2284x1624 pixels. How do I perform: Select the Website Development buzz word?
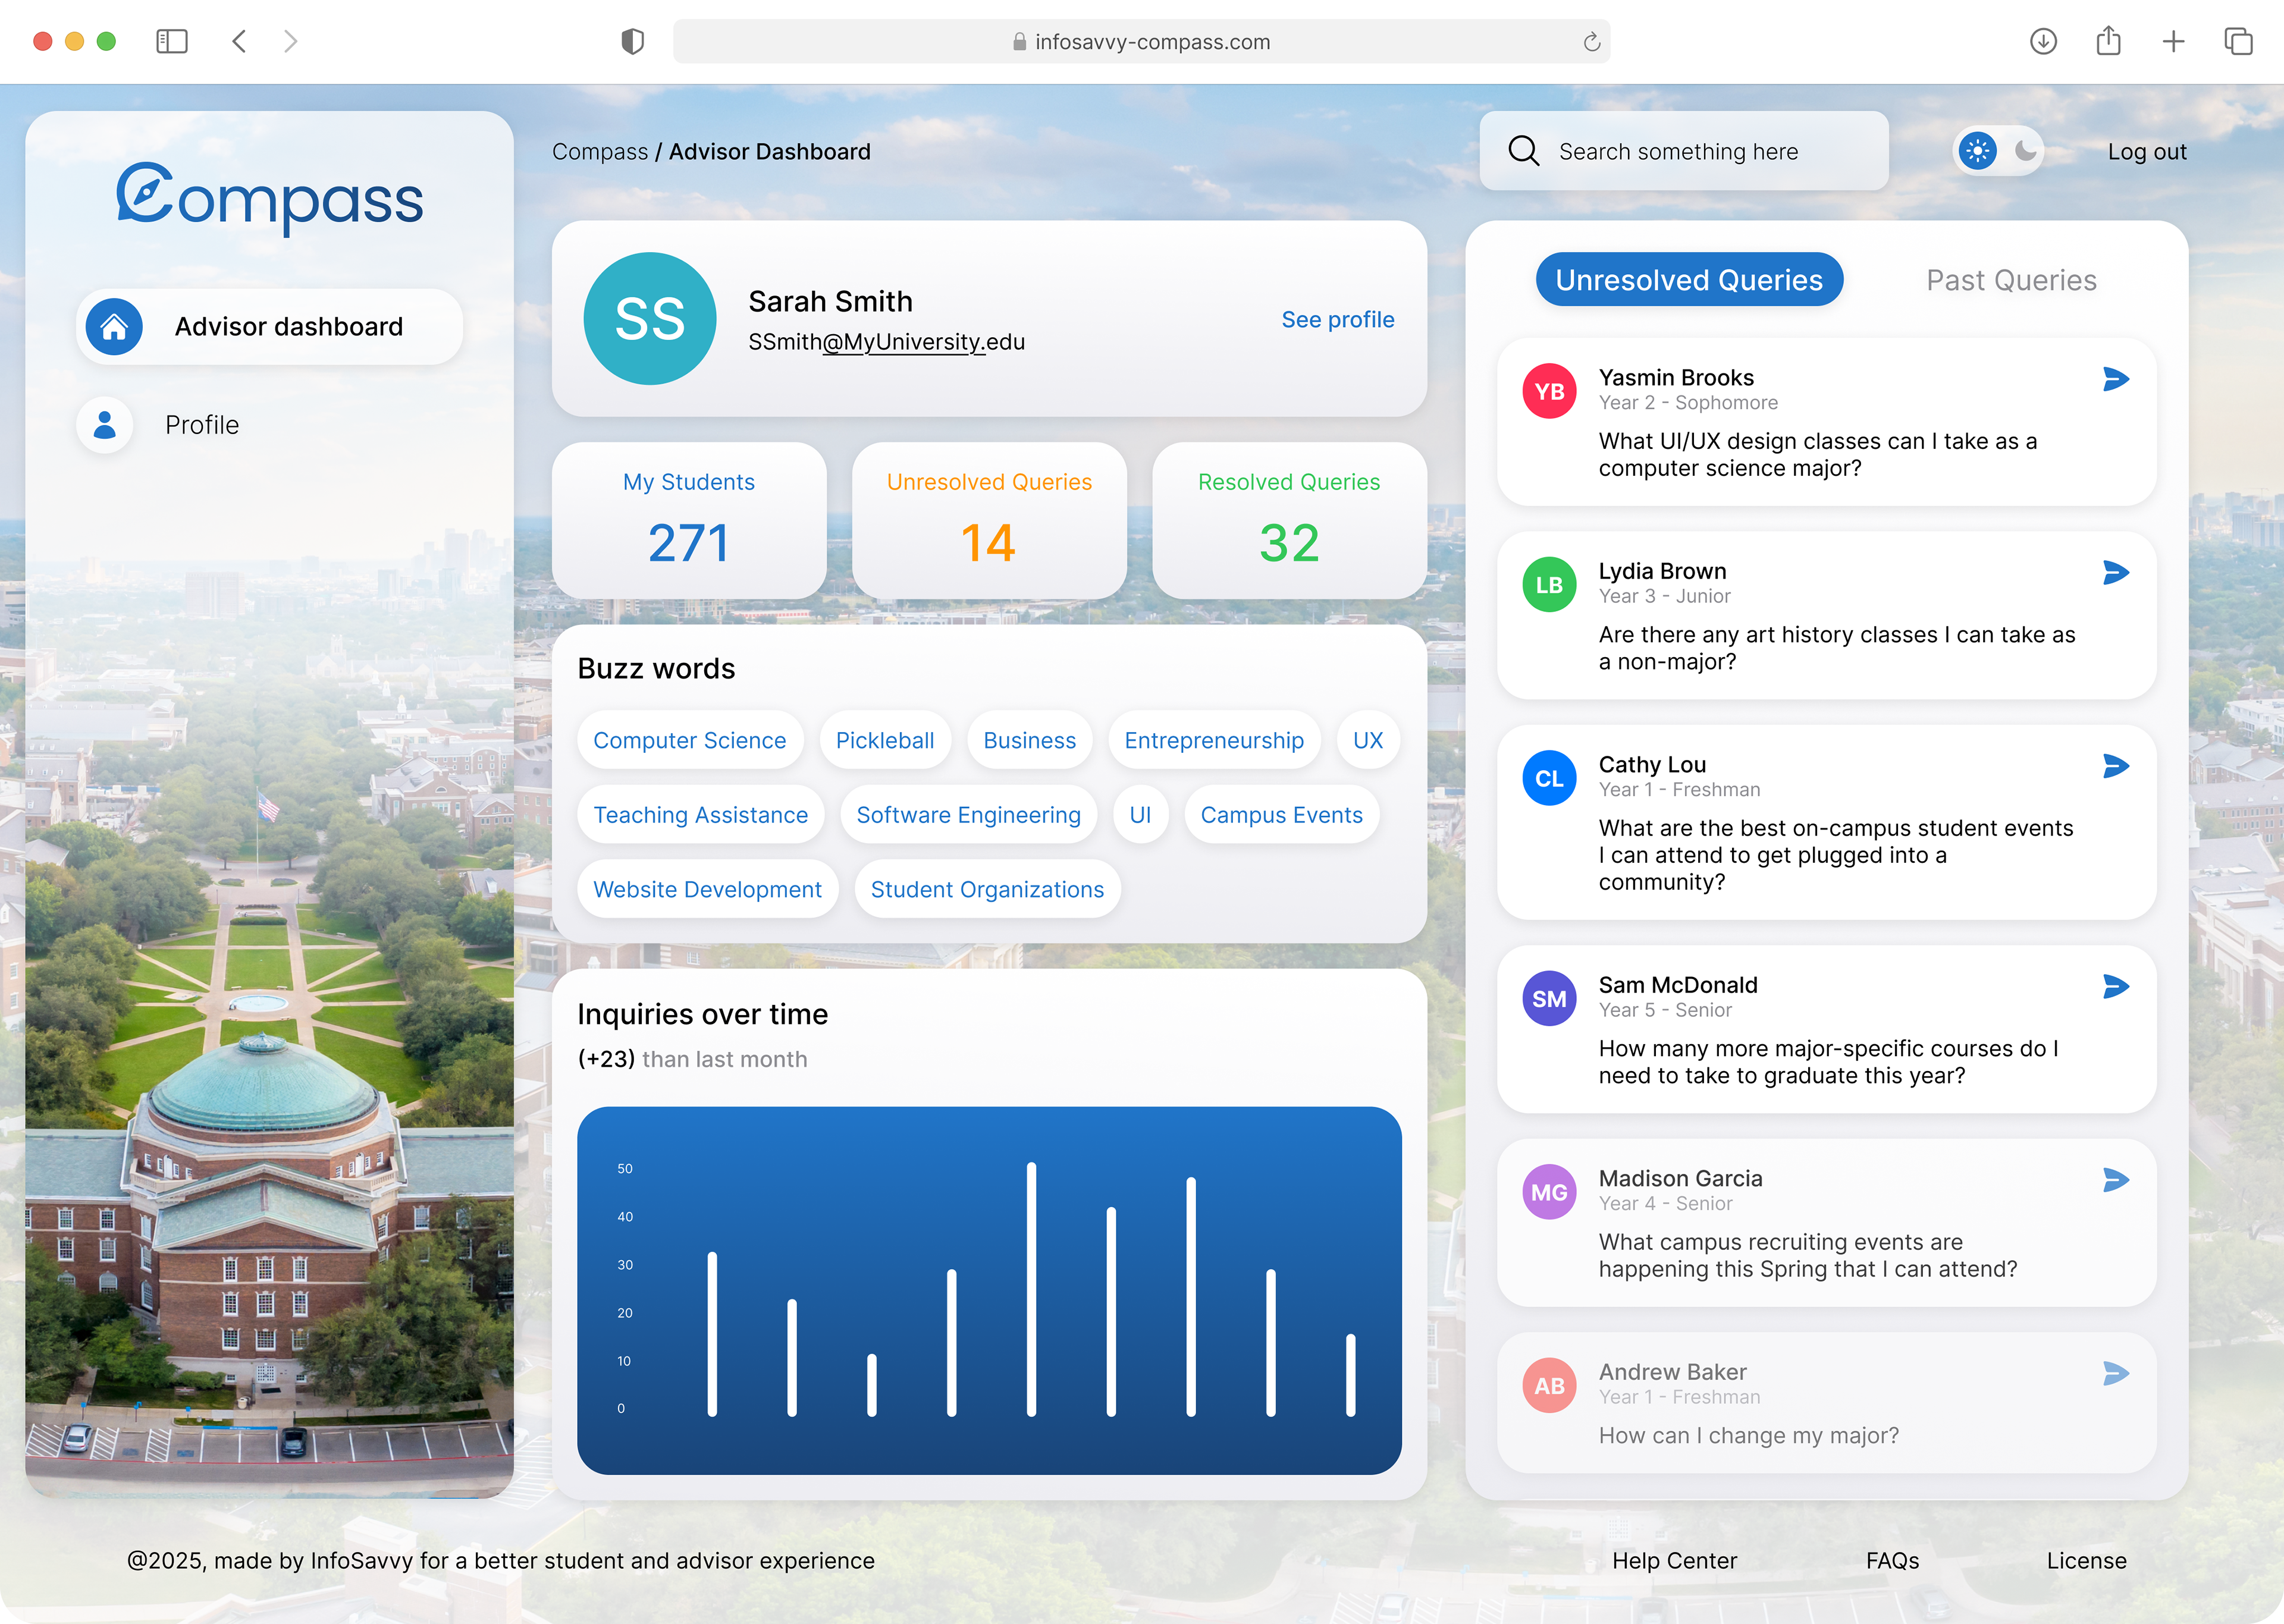click(x=707, y=890)
